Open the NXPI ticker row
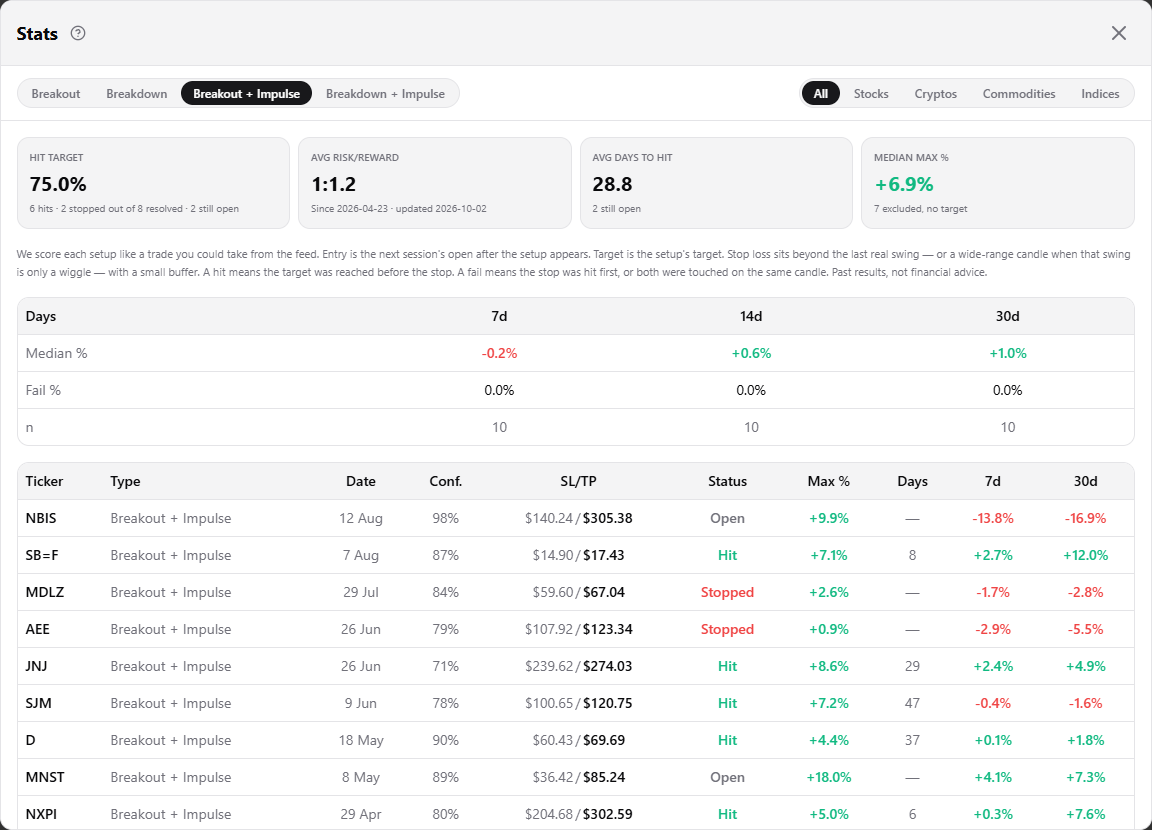This screenshot has width=1152, height=830. (575, 813)
